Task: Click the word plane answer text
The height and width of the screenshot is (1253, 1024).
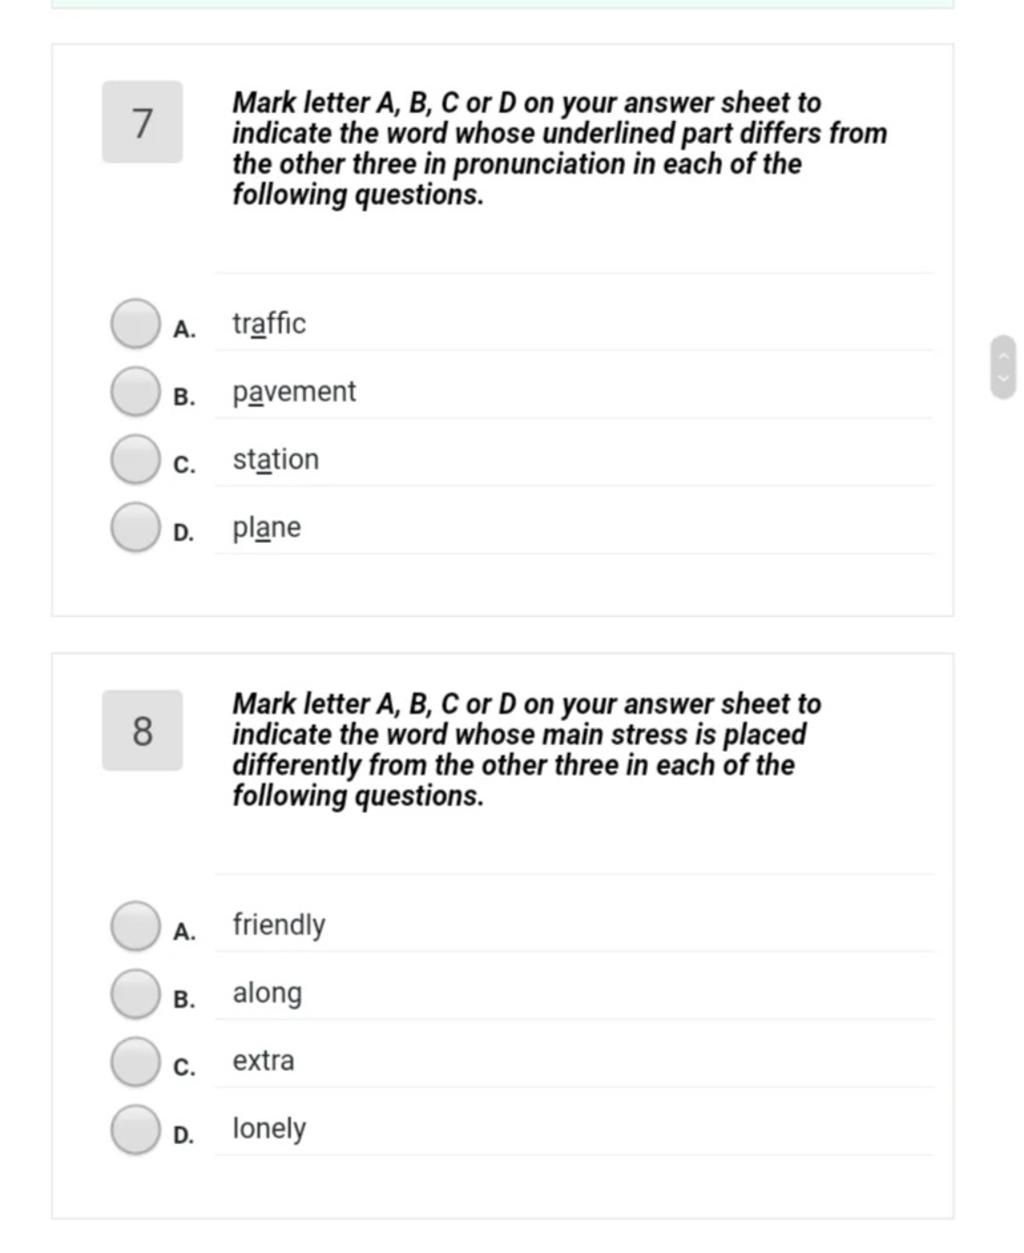Action: tap(267, 528)
